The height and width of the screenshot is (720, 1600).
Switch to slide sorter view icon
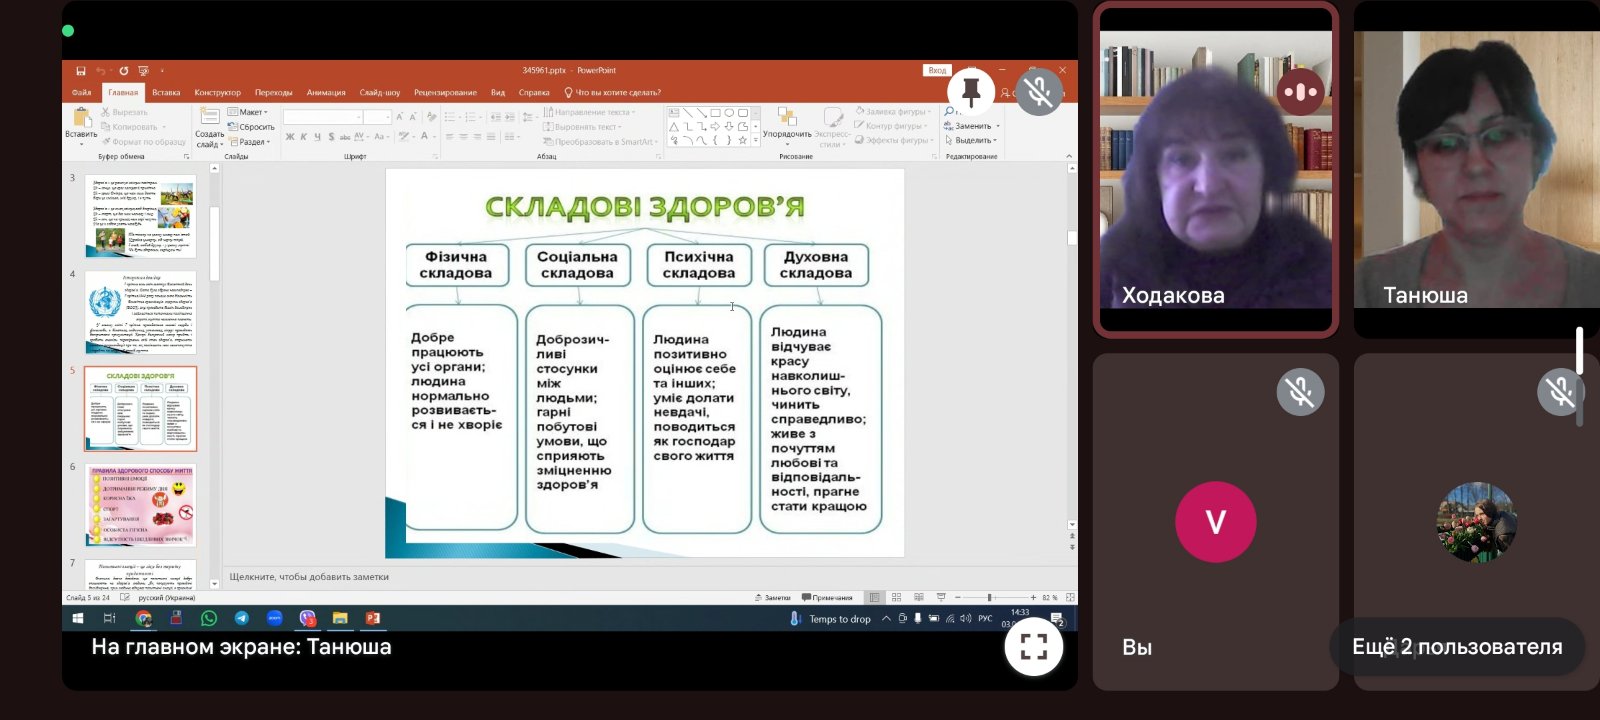[x=896, y=597]
